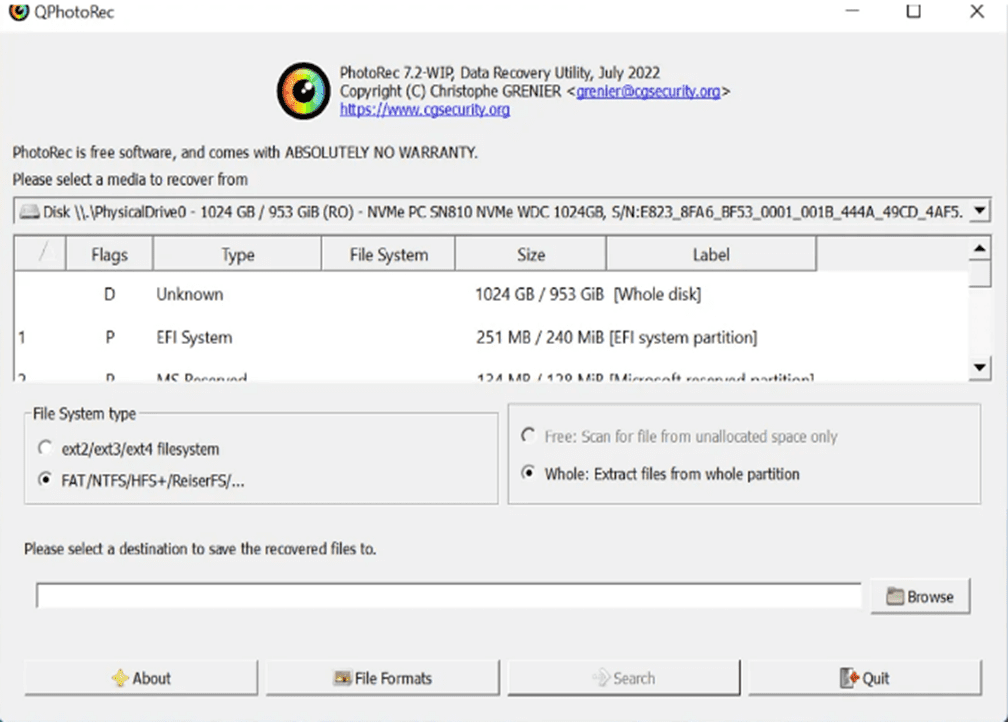The image size is (1008, 722).
Task: Open the media selection drop-down list
Action: 981,210
